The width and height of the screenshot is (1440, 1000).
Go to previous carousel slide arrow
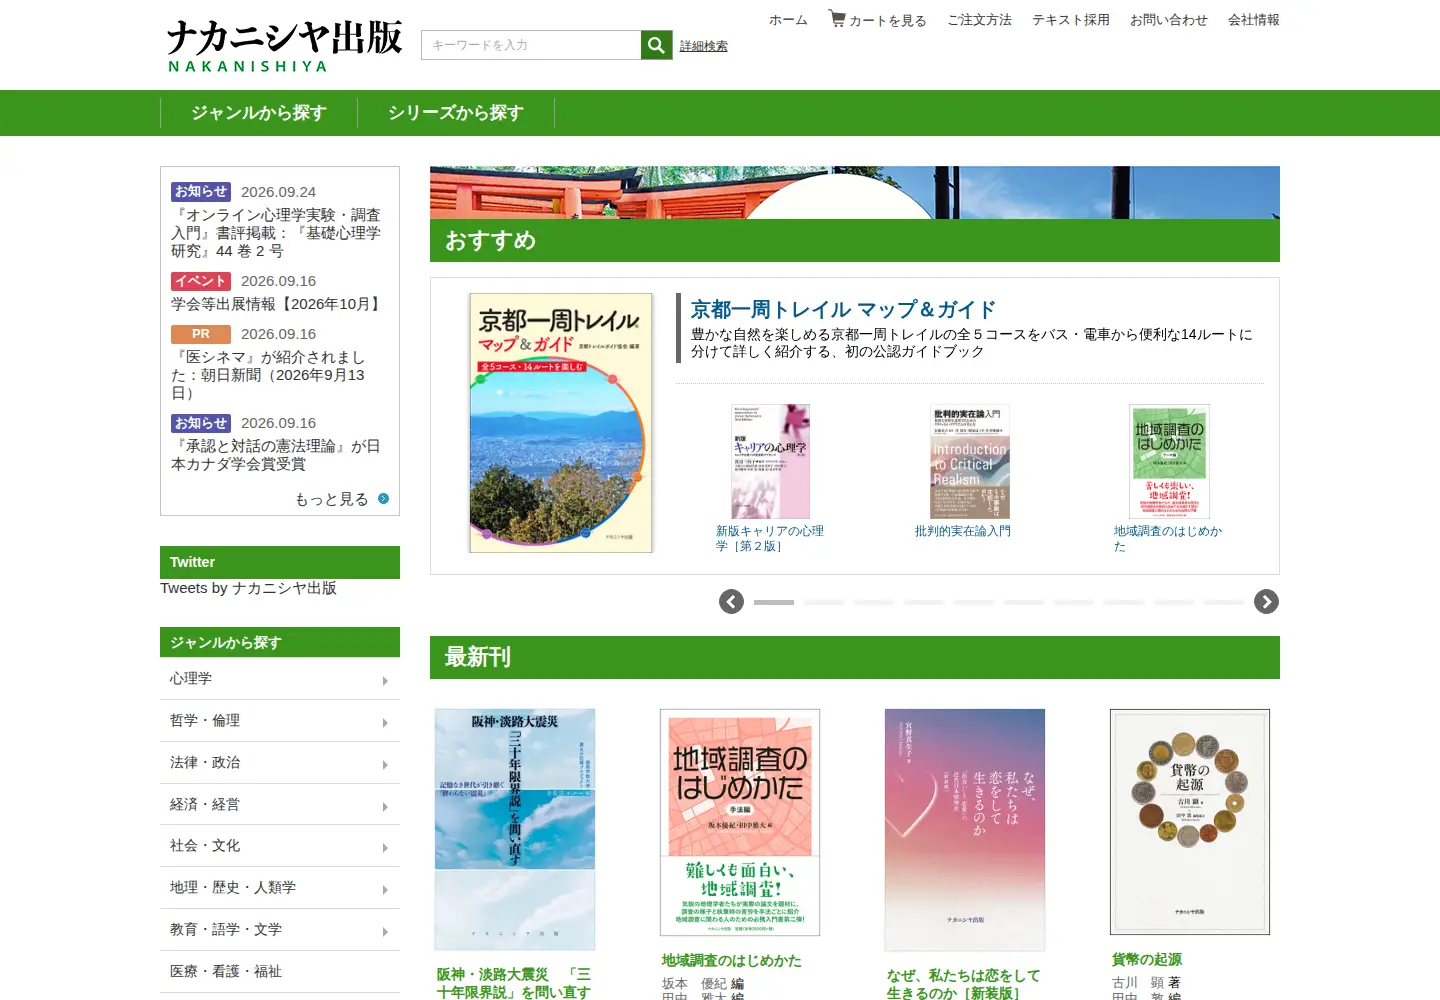coord(732,602)
